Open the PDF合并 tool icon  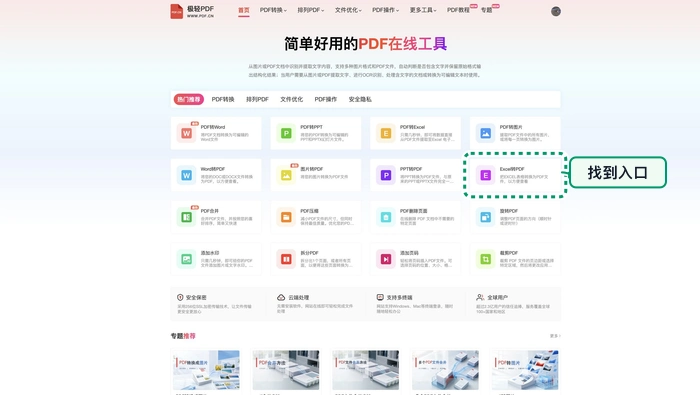pos(186,217)
